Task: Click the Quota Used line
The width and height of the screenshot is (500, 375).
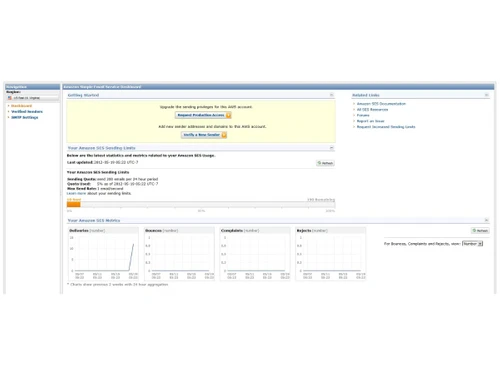Action: (x=112, y=184)
